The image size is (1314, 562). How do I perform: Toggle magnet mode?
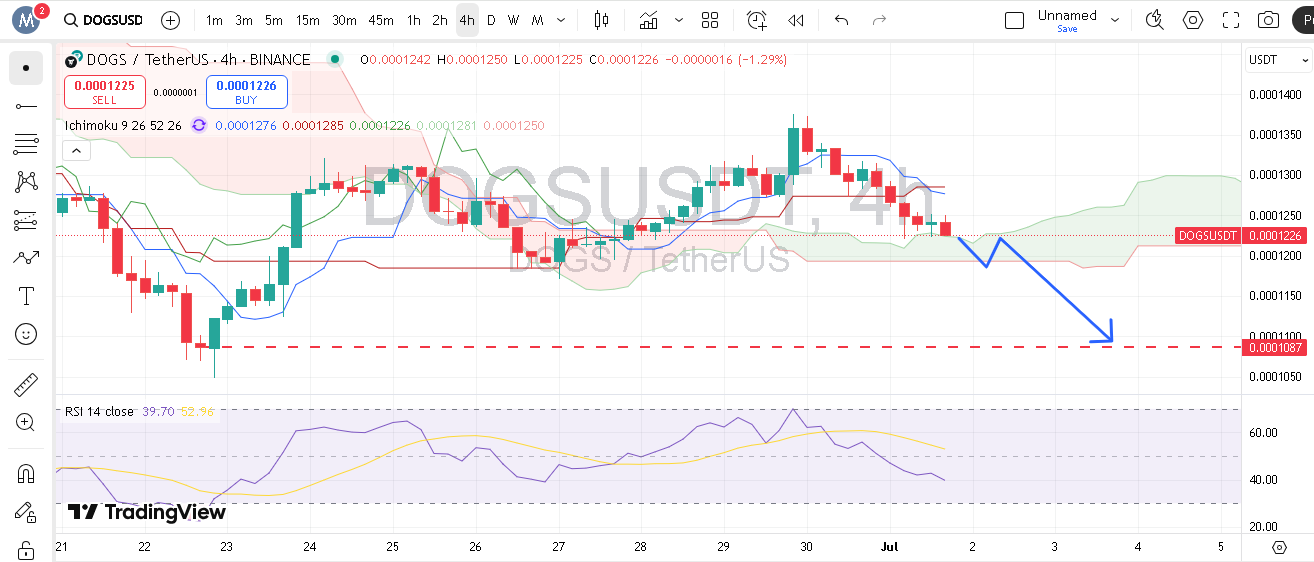tap(26, 473)
